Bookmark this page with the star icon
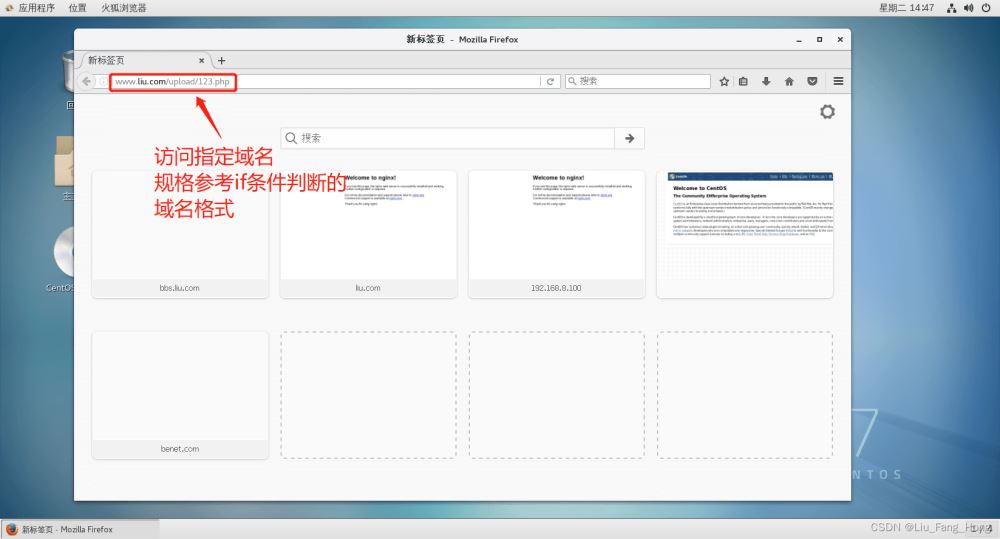1000x539 pixels. pyautogui.click(x=724, y=81)
